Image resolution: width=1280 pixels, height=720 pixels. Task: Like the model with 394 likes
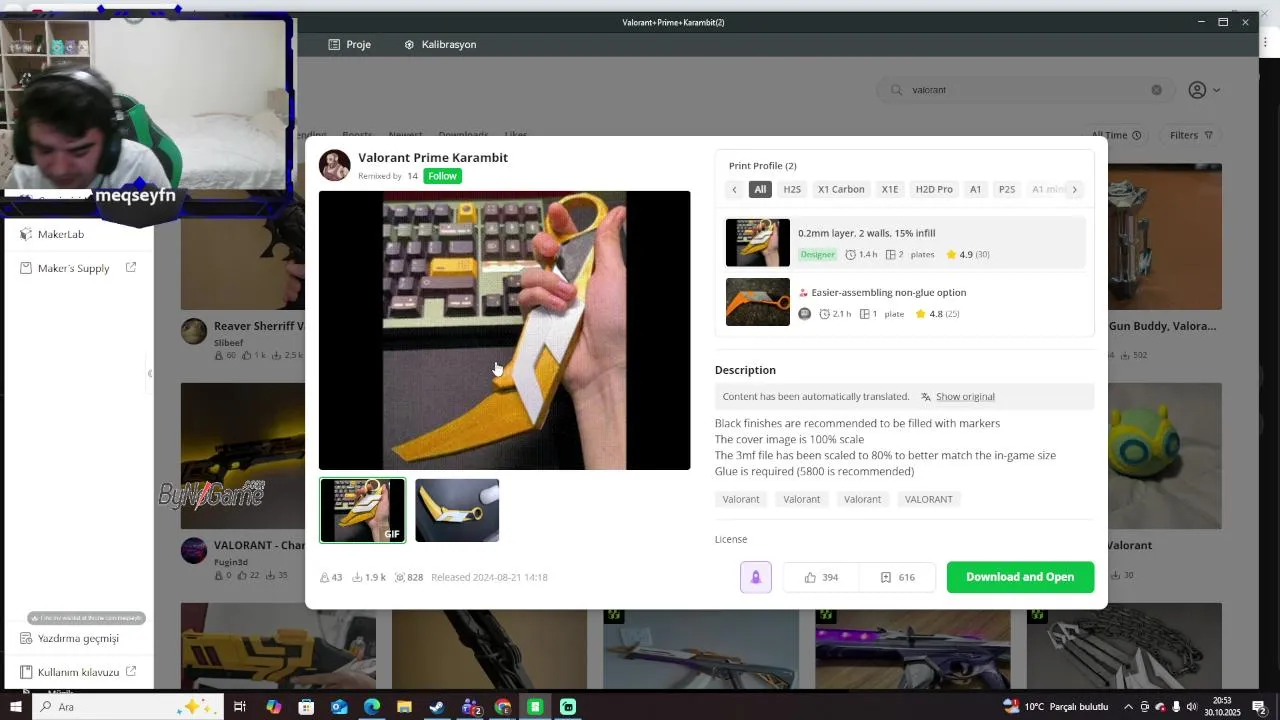[x=821, y=577]
